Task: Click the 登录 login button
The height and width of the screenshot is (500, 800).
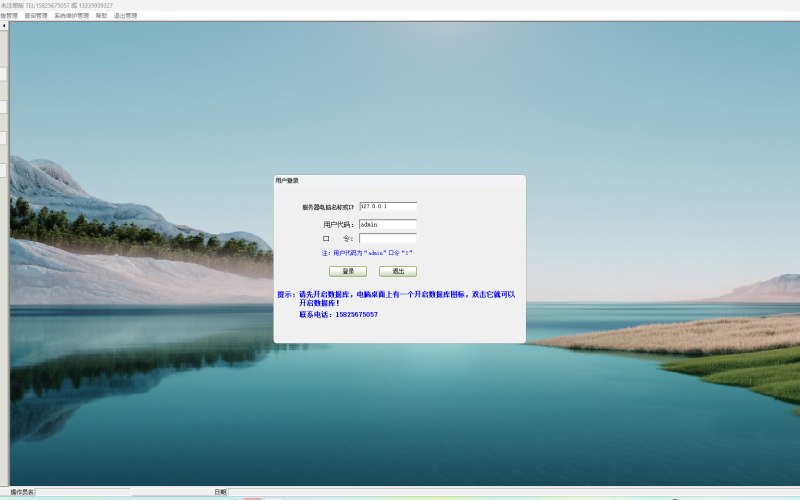Action: [x=347, y=271]
